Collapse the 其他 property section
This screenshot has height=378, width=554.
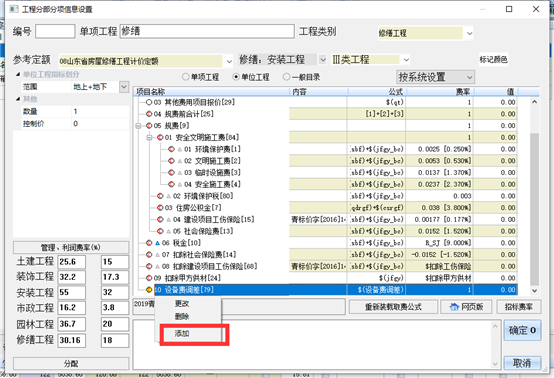[18, 99]
